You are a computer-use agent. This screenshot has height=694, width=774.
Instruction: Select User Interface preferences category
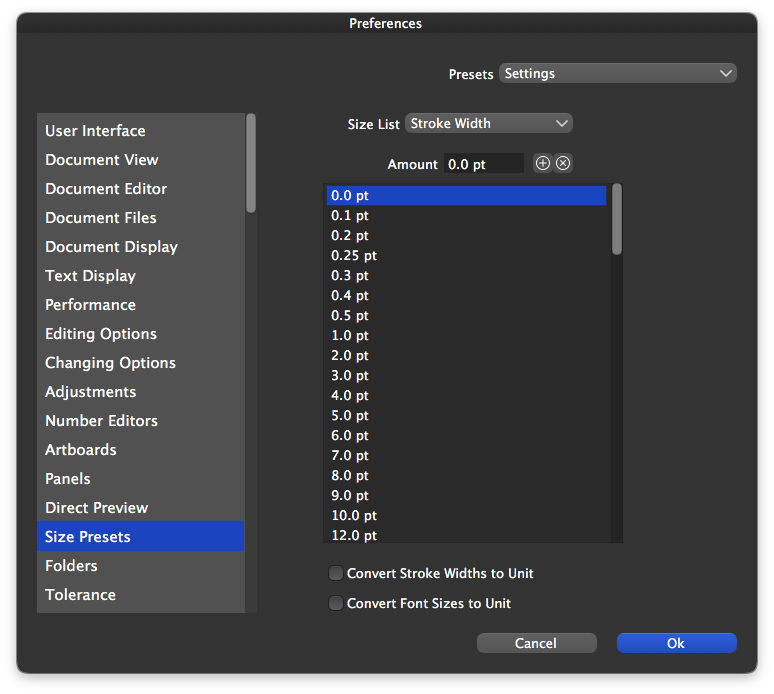[95, 131]
